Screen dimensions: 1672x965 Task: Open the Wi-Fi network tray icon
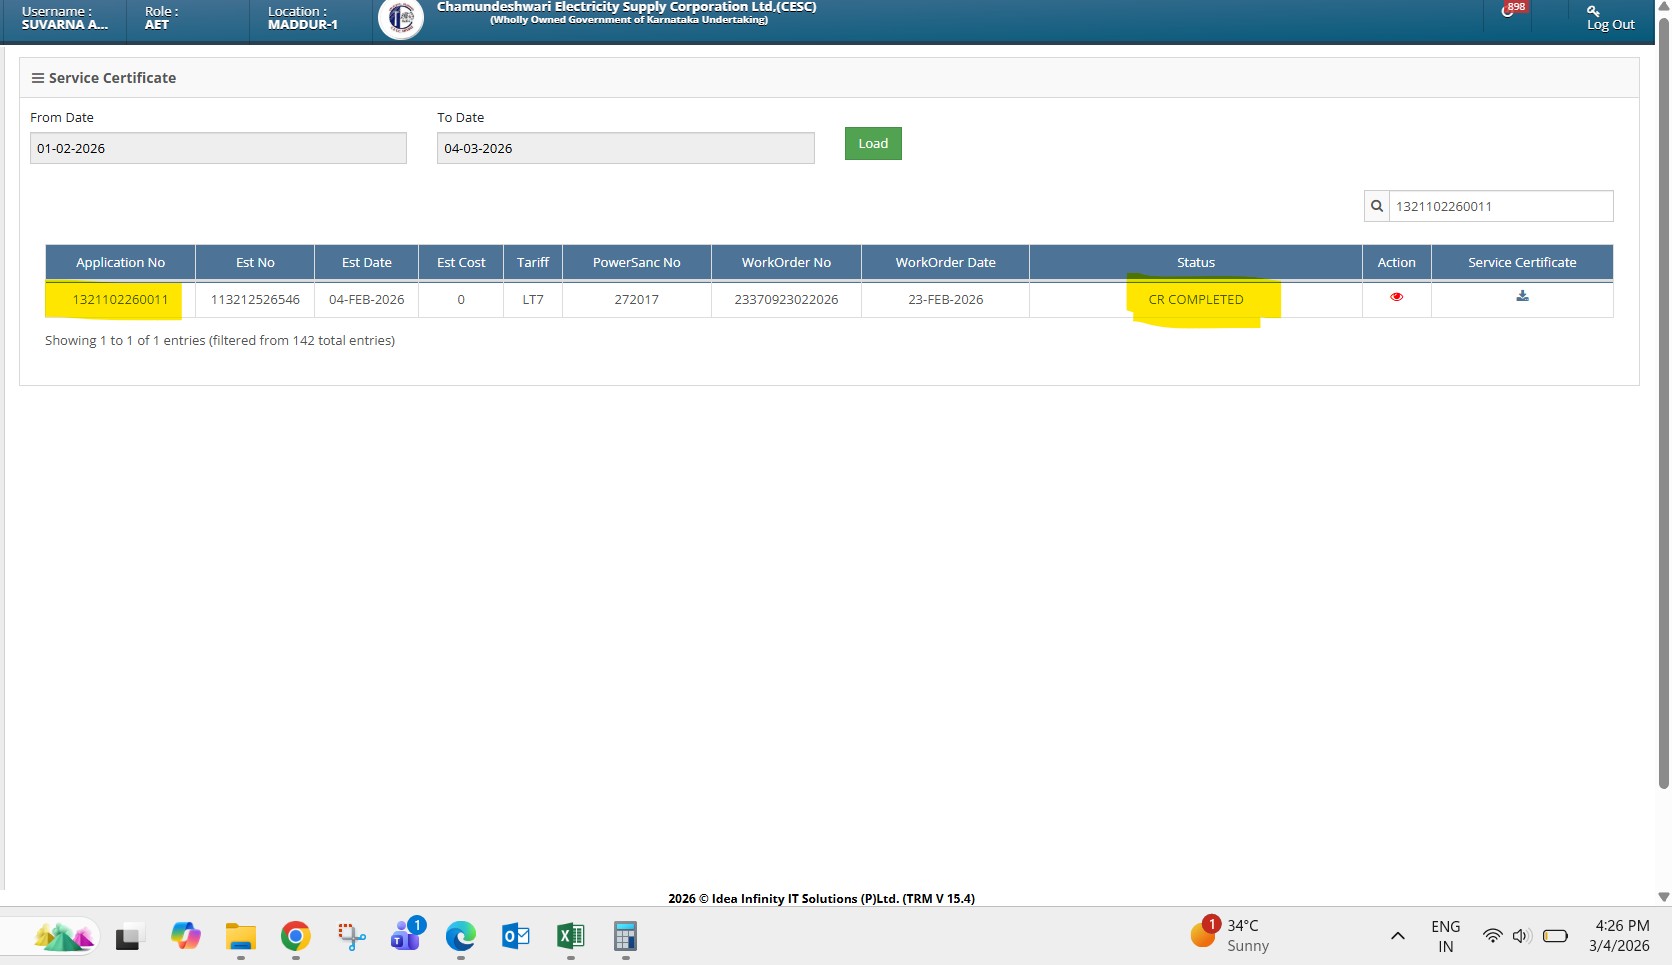[x=1492, y=936]
